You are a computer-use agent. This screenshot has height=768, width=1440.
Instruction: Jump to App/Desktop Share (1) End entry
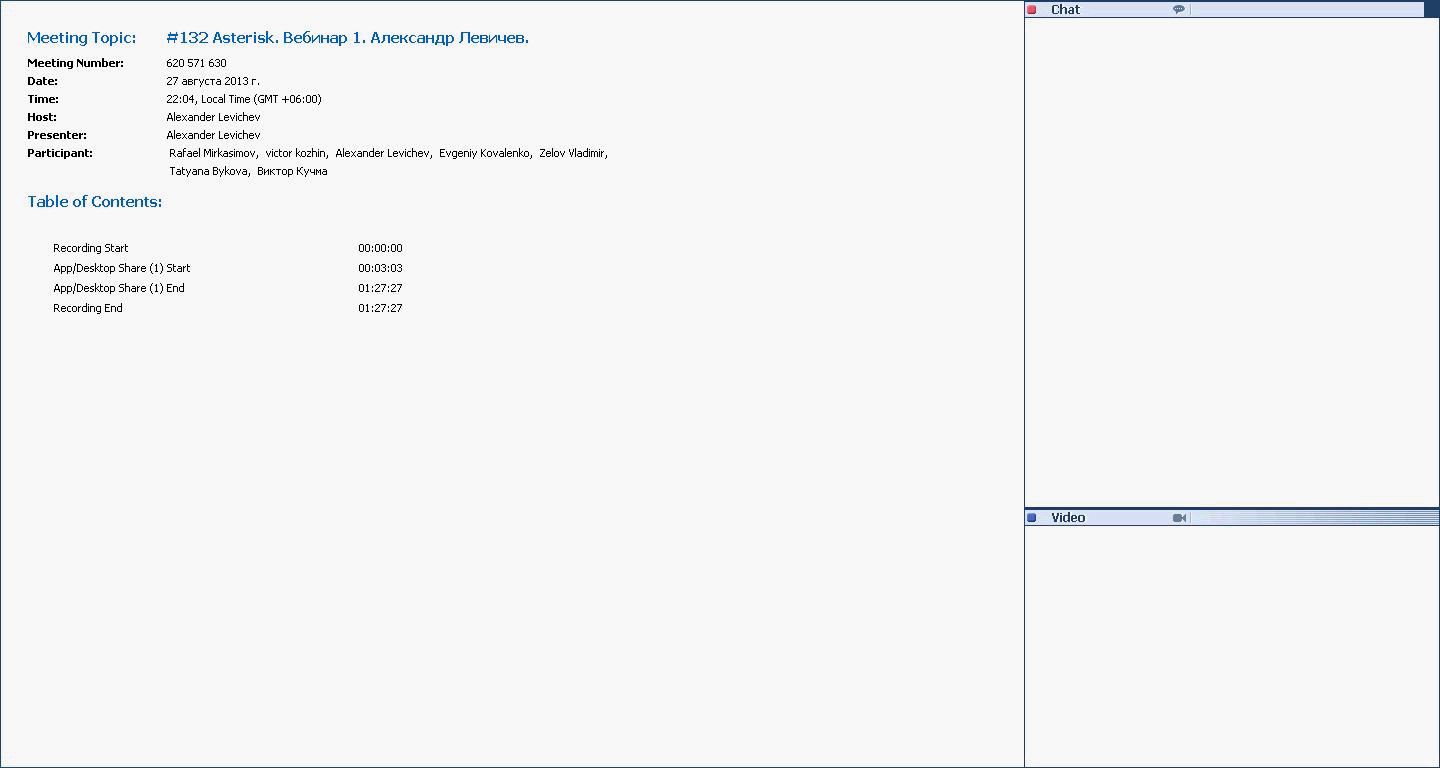pos(119,288)
